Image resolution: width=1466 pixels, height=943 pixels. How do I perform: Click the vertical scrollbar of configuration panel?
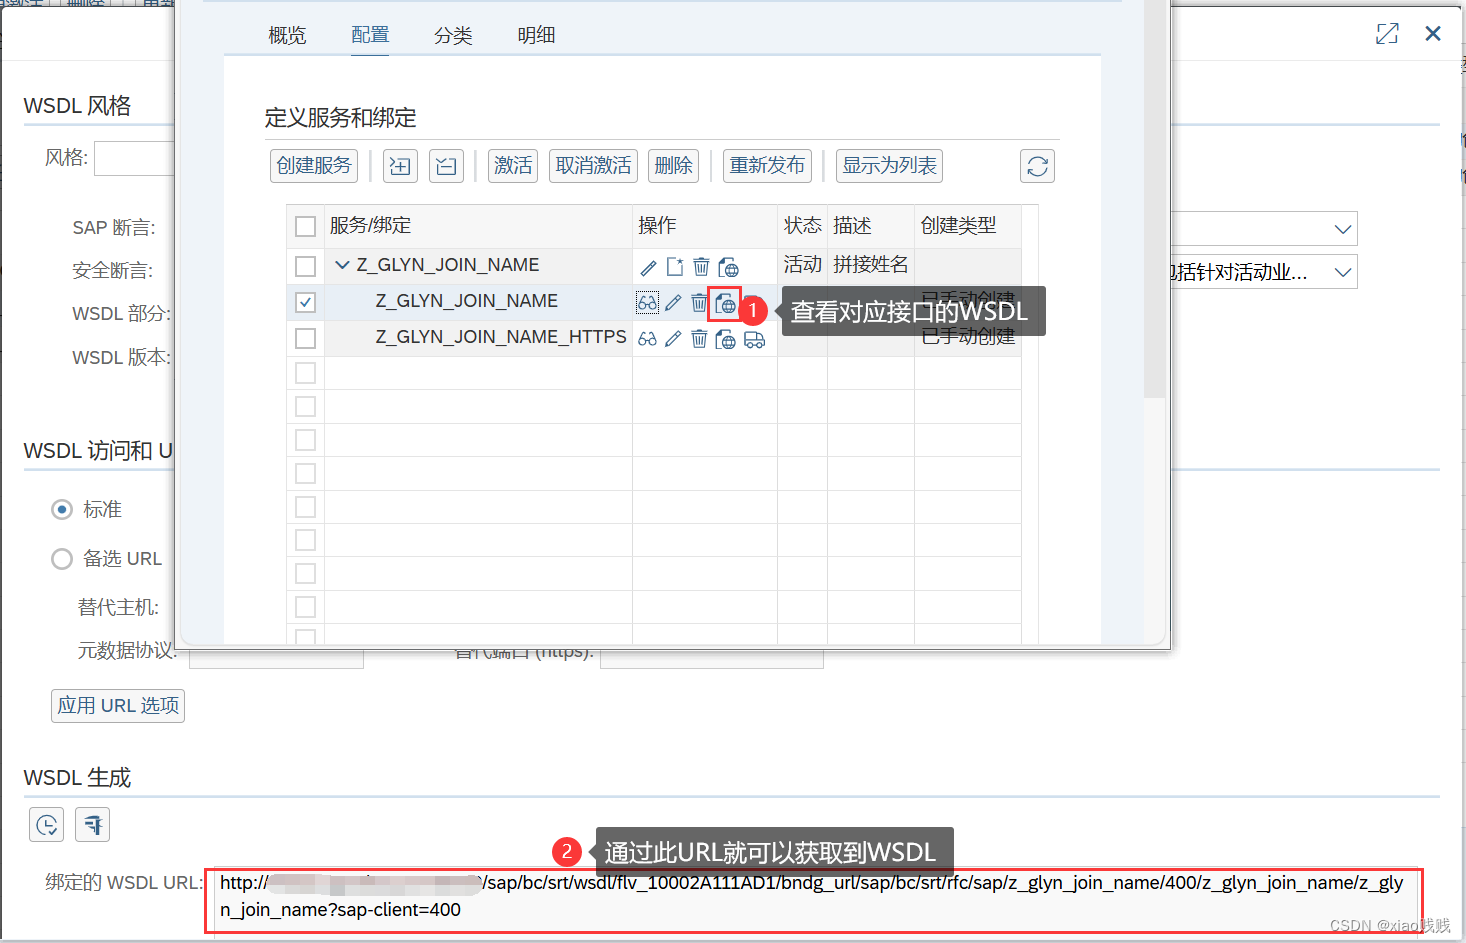pos(1154,200)
